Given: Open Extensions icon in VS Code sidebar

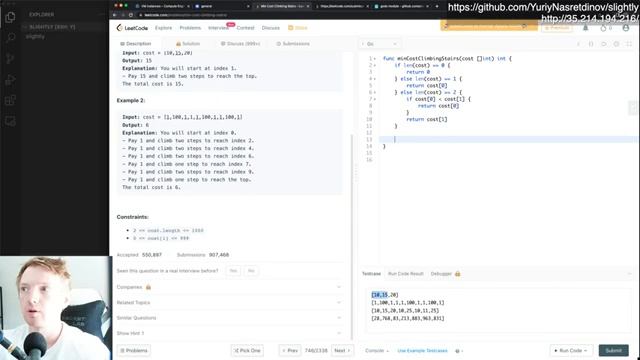Looking at the screenshot, I should click(x=10, y=100).
